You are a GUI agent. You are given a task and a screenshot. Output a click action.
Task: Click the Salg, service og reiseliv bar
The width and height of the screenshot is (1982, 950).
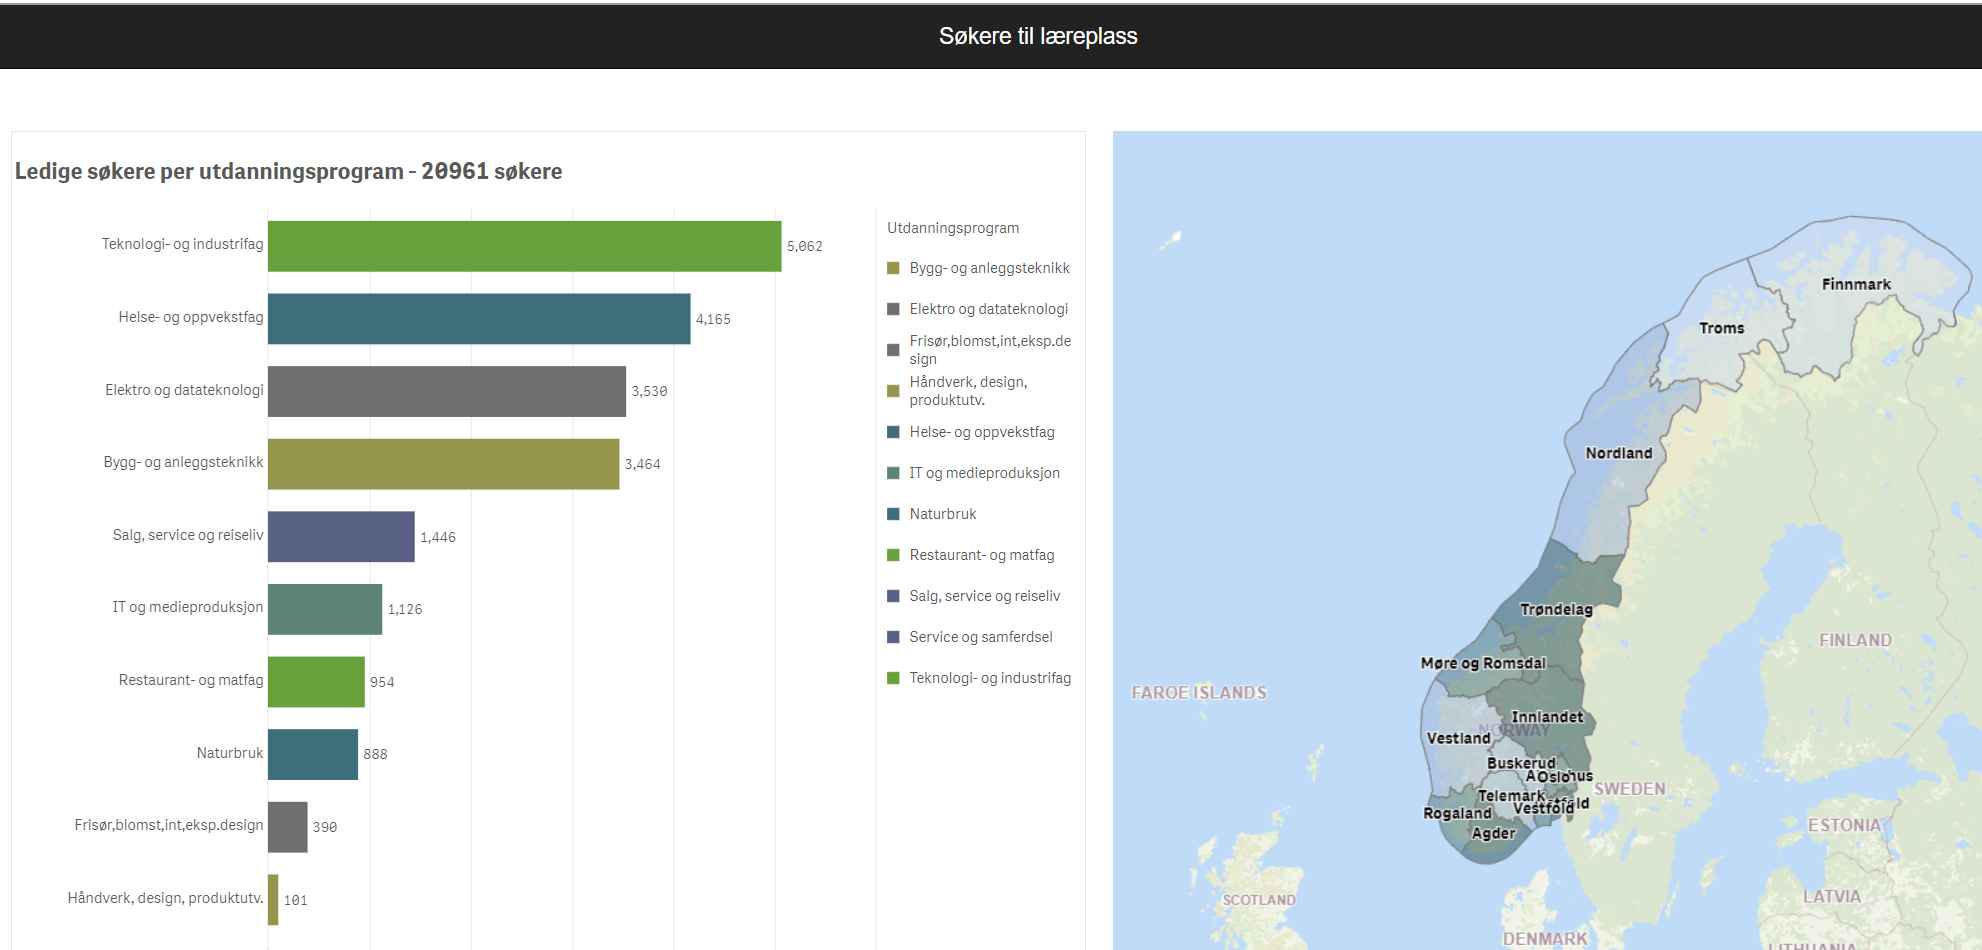tap(341, 536)
